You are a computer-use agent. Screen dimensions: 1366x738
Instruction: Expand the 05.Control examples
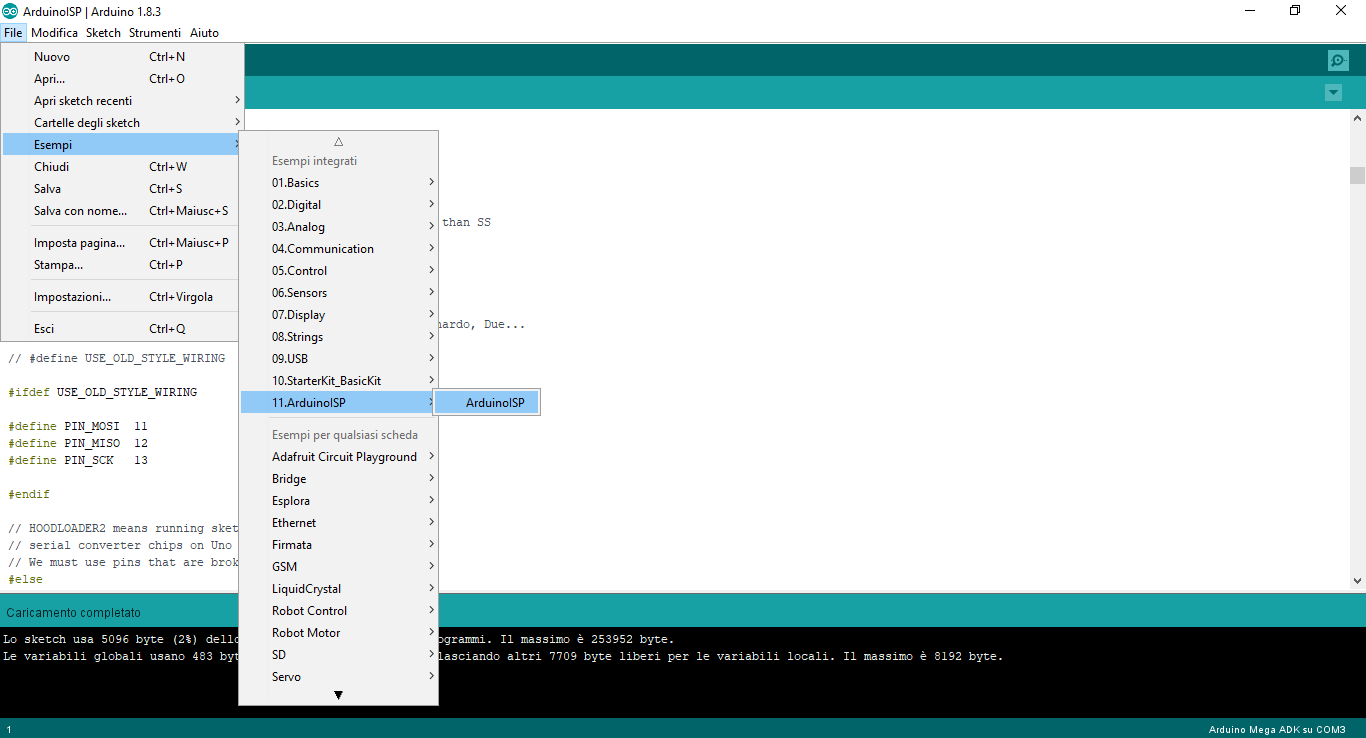pyautogui.click(x=338, y=271)
